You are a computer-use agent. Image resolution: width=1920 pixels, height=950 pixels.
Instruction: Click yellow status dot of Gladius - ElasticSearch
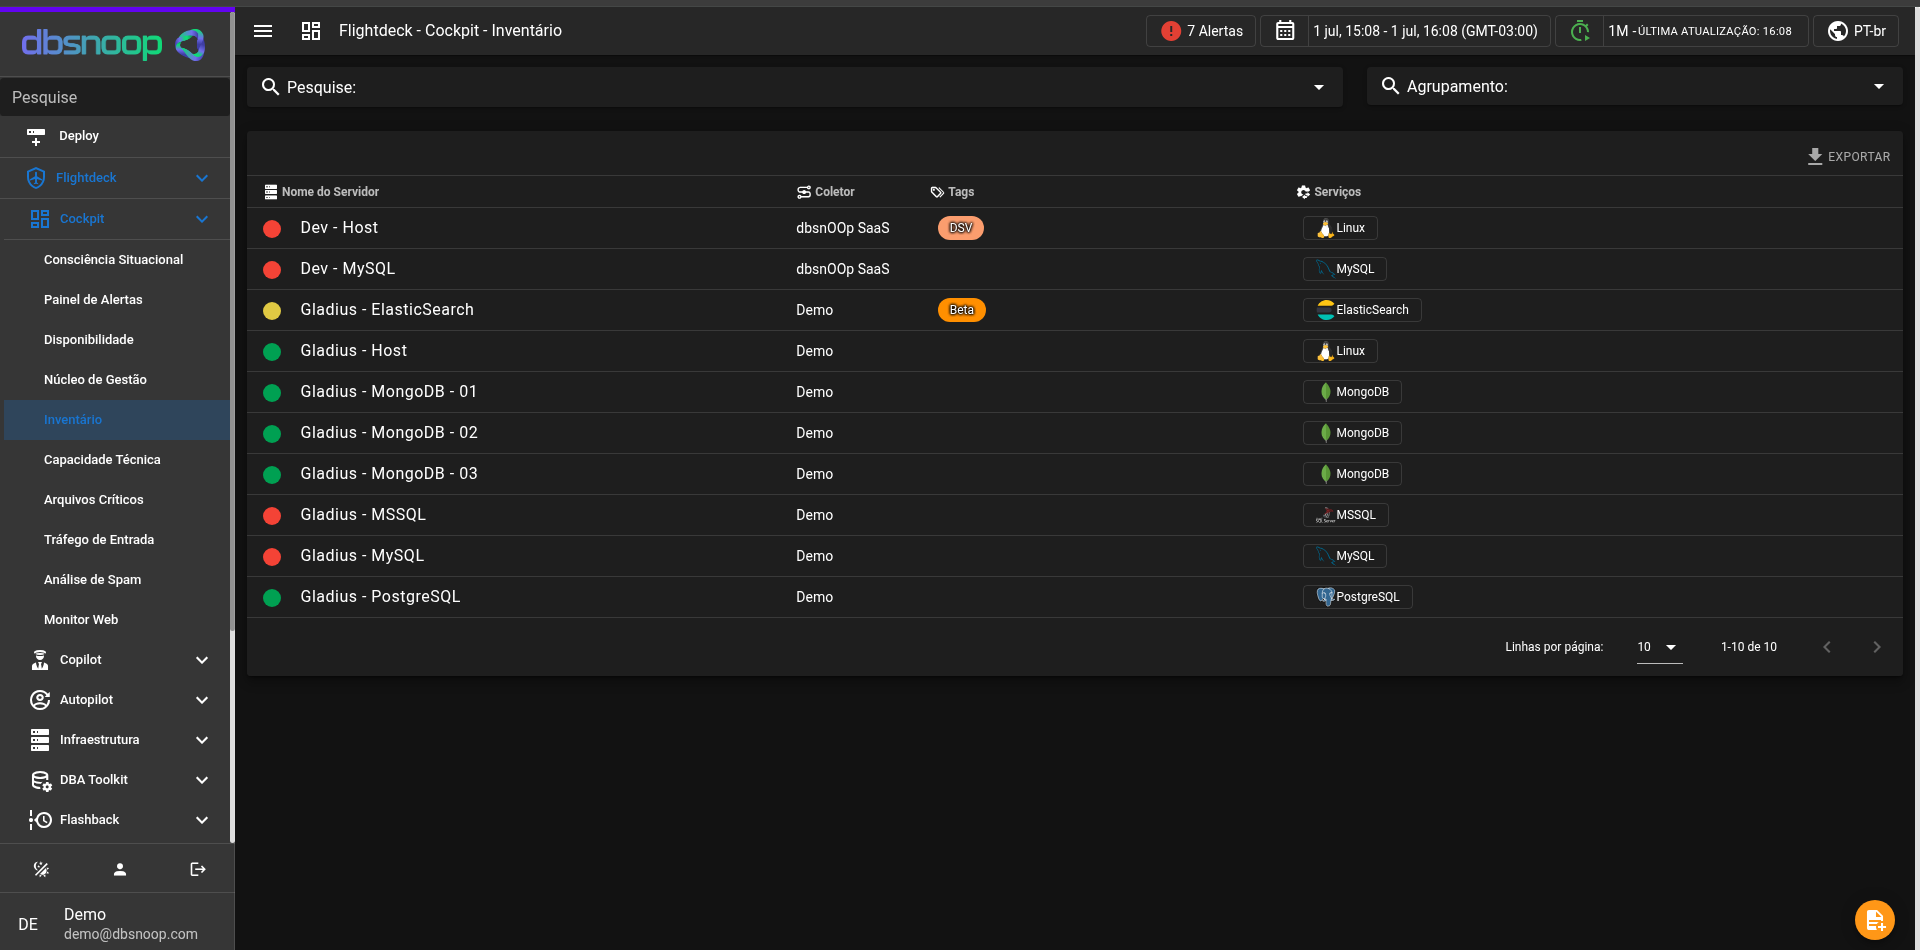tap(272, 311)
